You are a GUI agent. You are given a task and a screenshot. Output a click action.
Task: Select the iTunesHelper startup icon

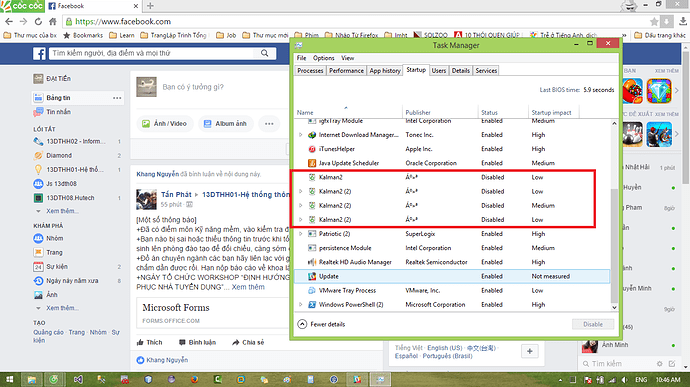(312, 149)
